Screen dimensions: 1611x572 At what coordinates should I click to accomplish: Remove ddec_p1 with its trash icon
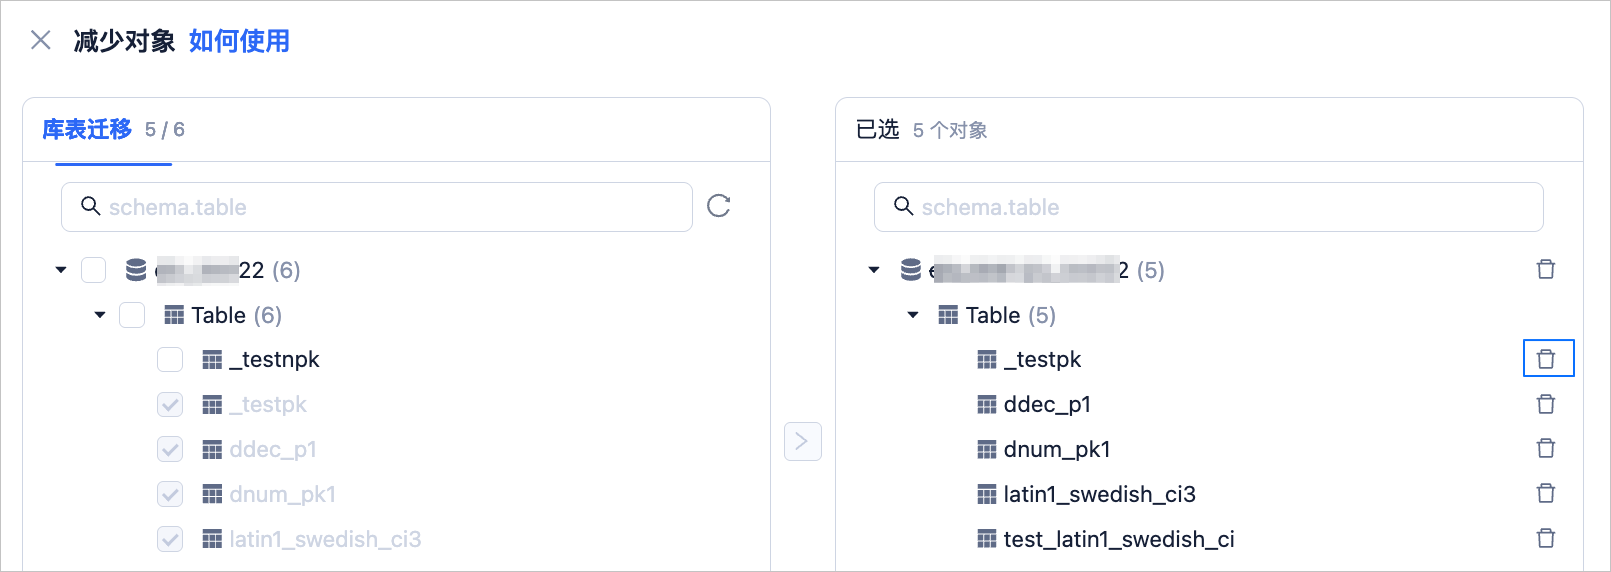pos(1546,404)
